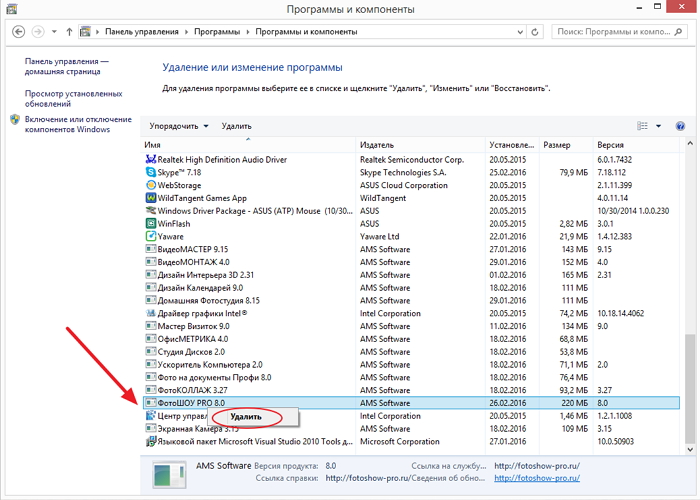Open Панель управления домашняя страница link
The height and width of the screenshot is (500, 700).
[67, 66]
